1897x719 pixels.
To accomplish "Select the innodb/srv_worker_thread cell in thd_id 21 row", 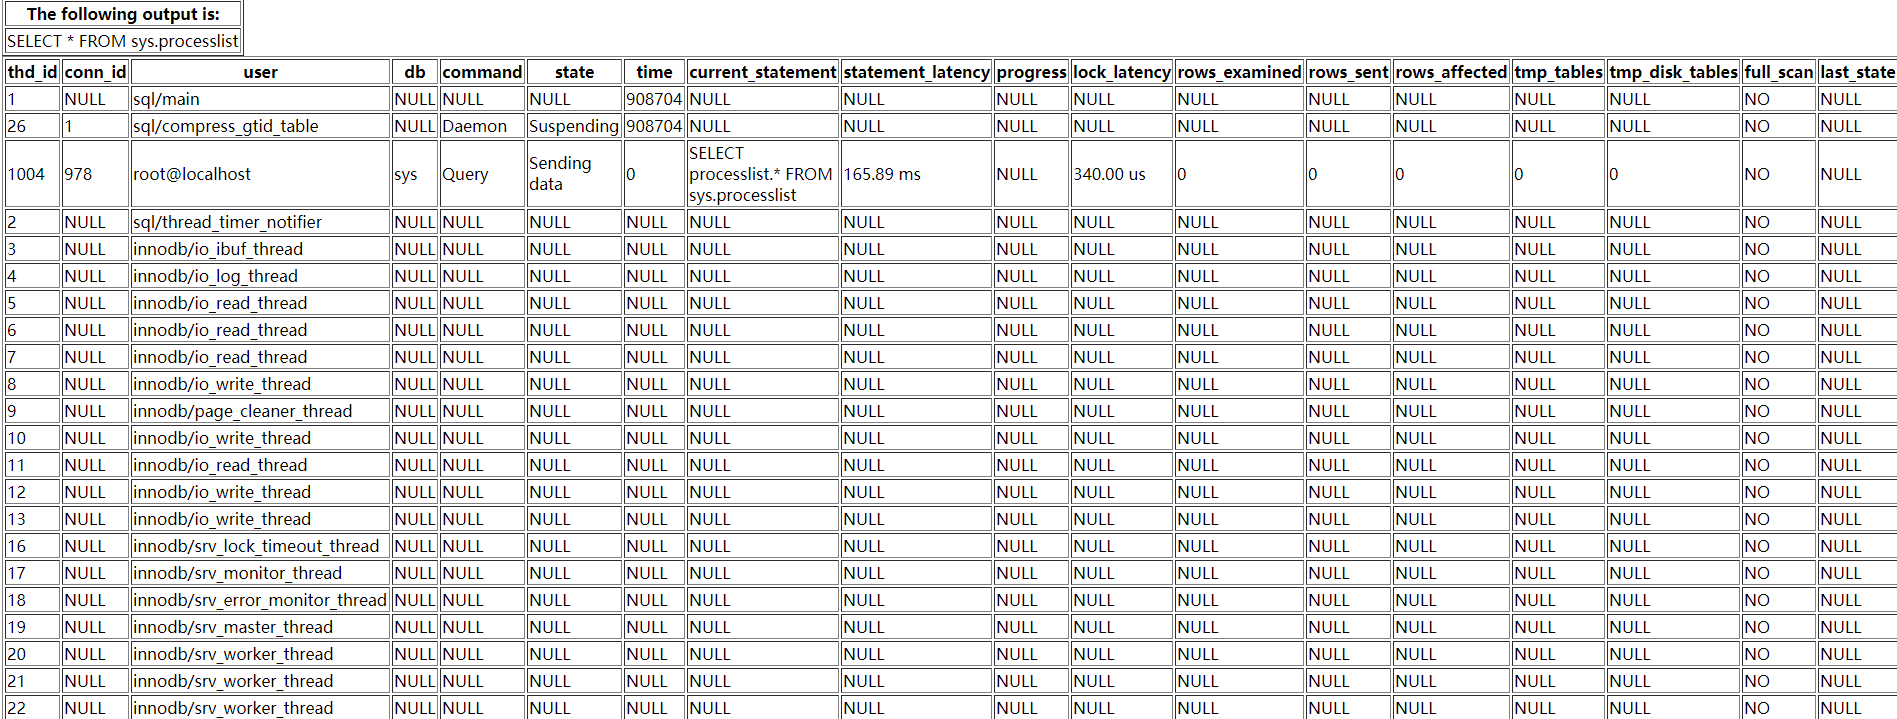I will (x=260, y=681).
